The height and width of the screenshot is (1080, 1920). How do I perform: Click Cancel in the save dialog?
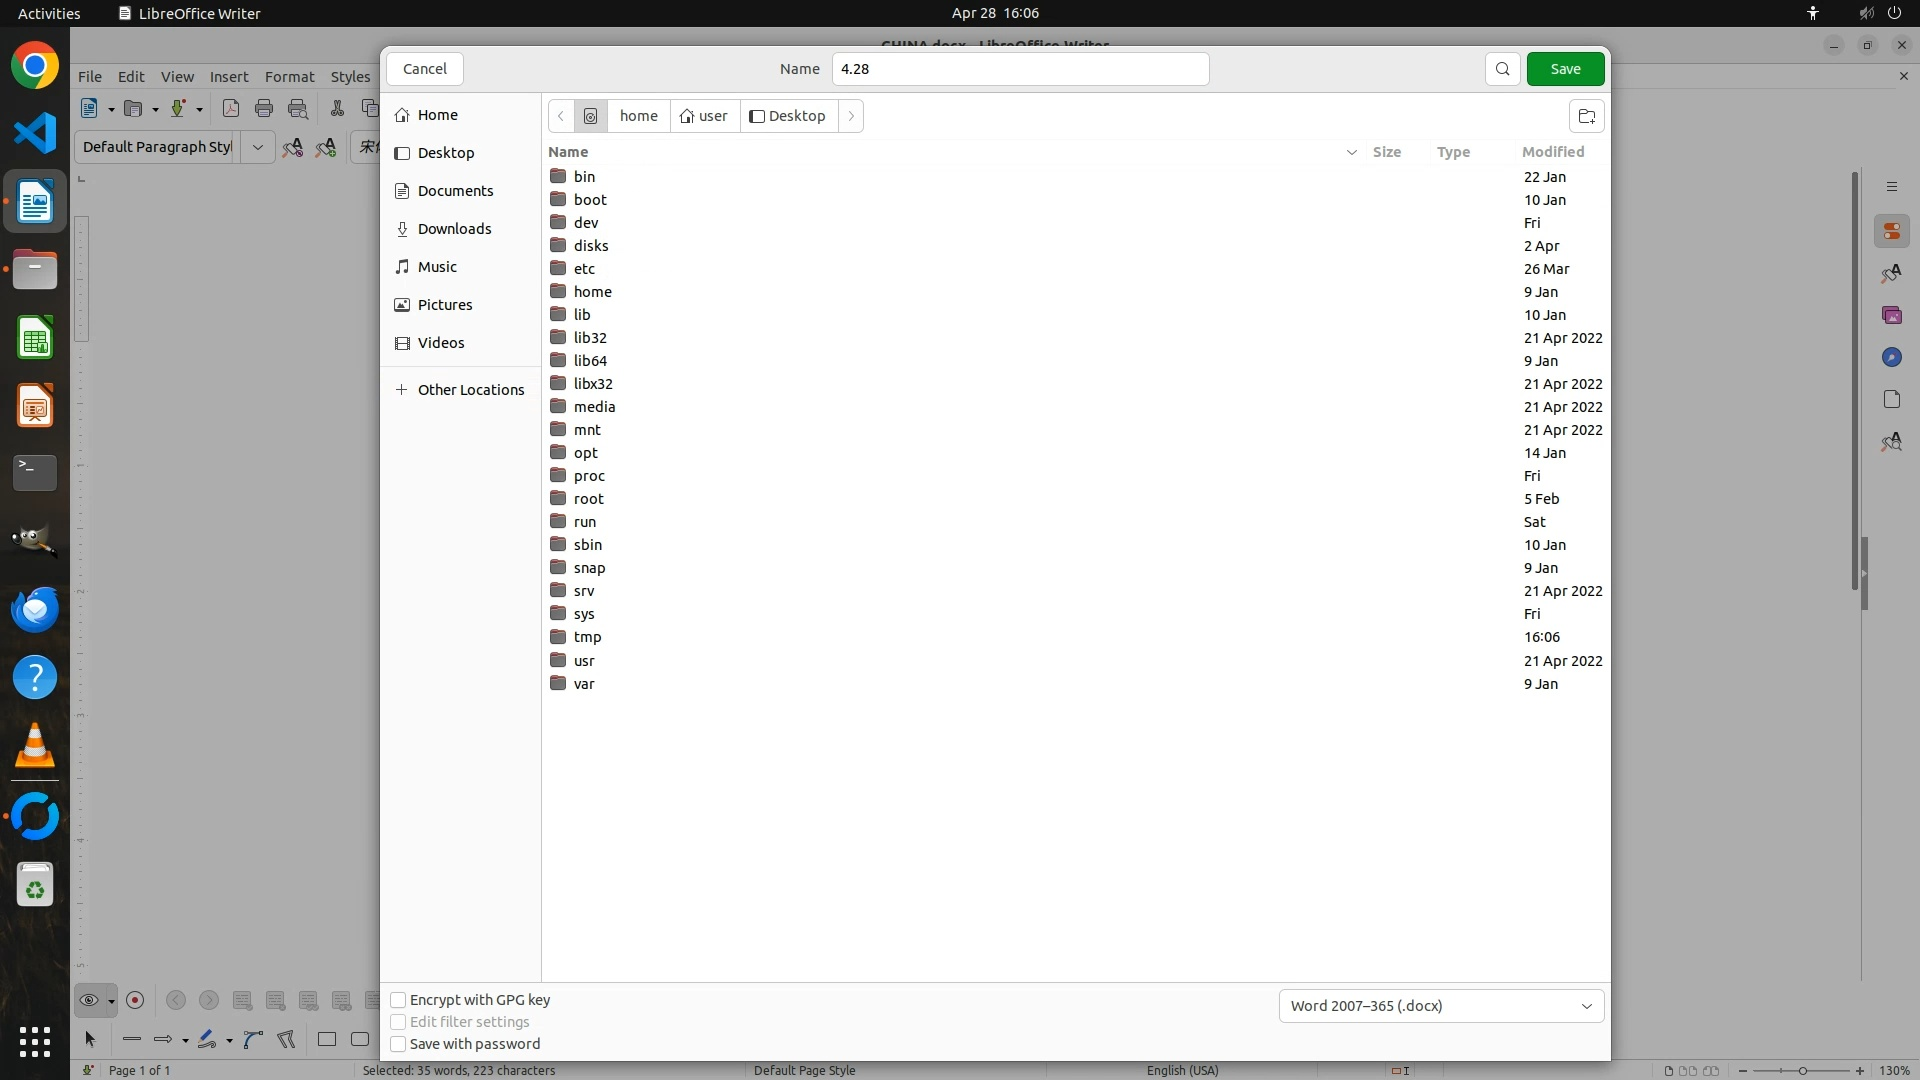[425, 69]
